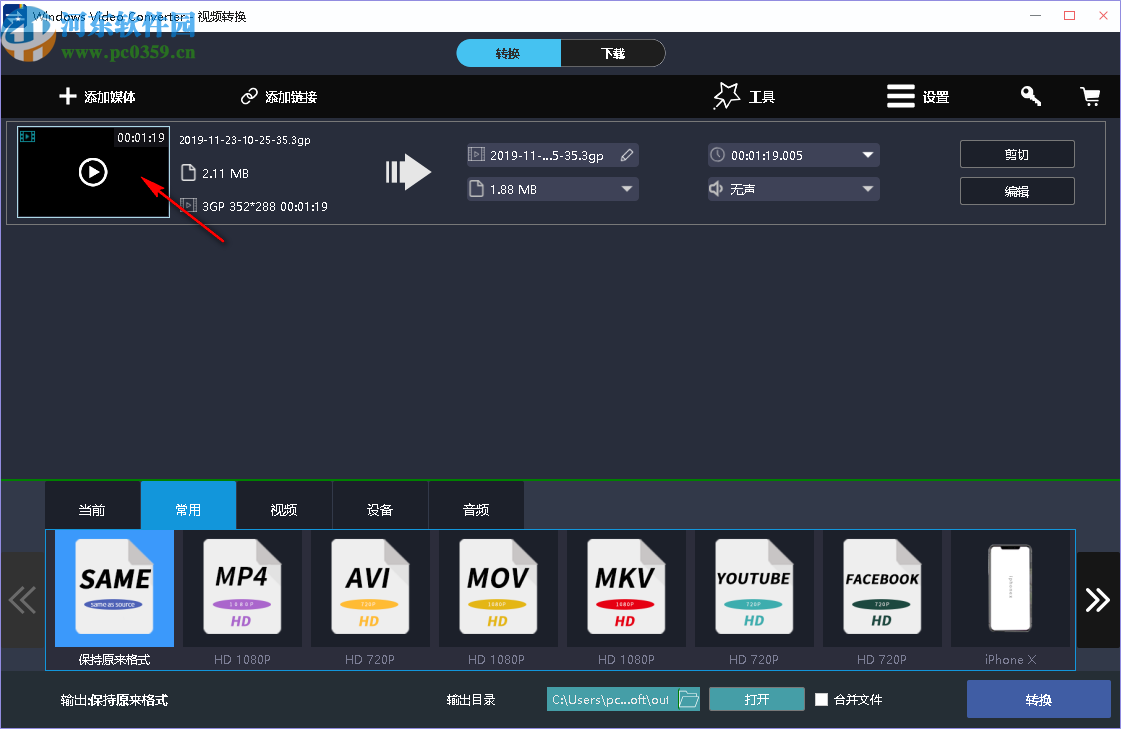Click the 剪切 button to trim the video
Image resolution: width=1121 pixels, height=729 pixels.
[x=1017, y=154]
